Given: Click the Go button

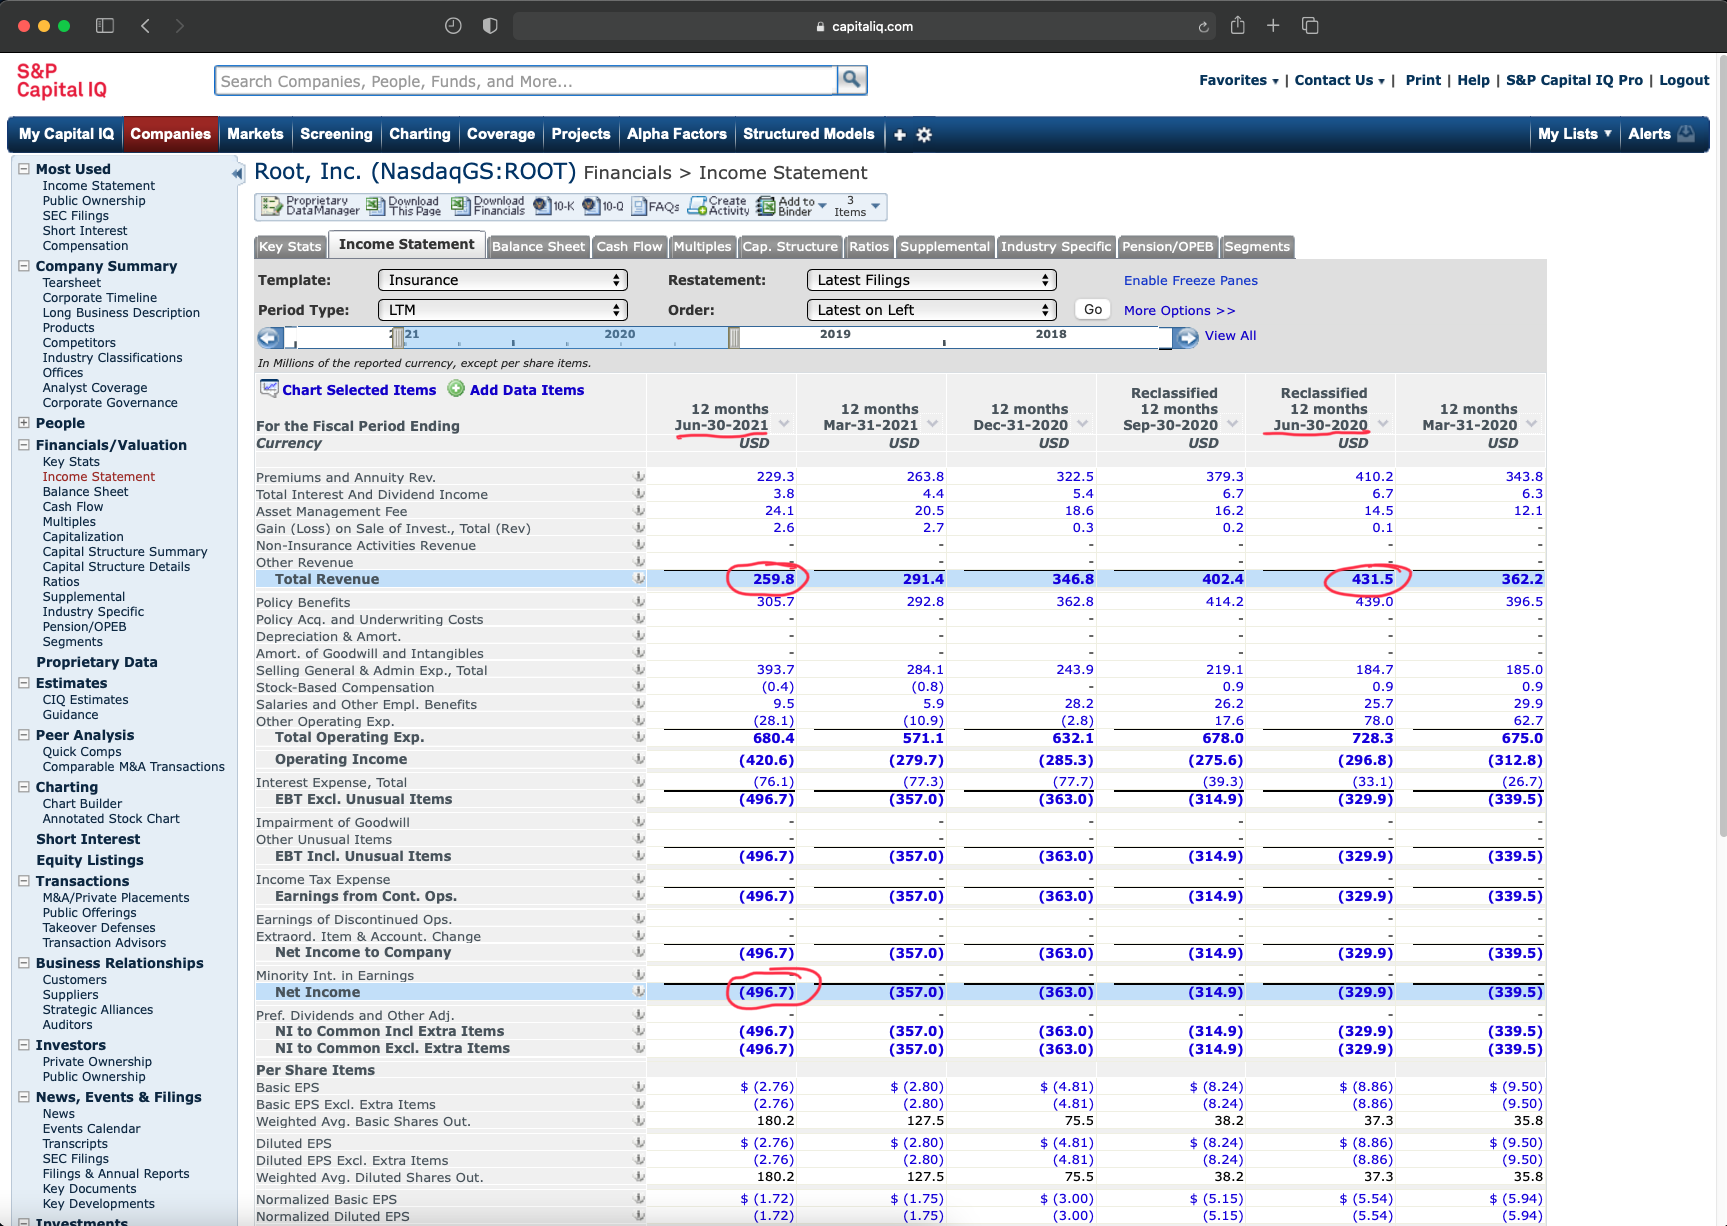Looking at the screenshot, I should click(1093, 310).
